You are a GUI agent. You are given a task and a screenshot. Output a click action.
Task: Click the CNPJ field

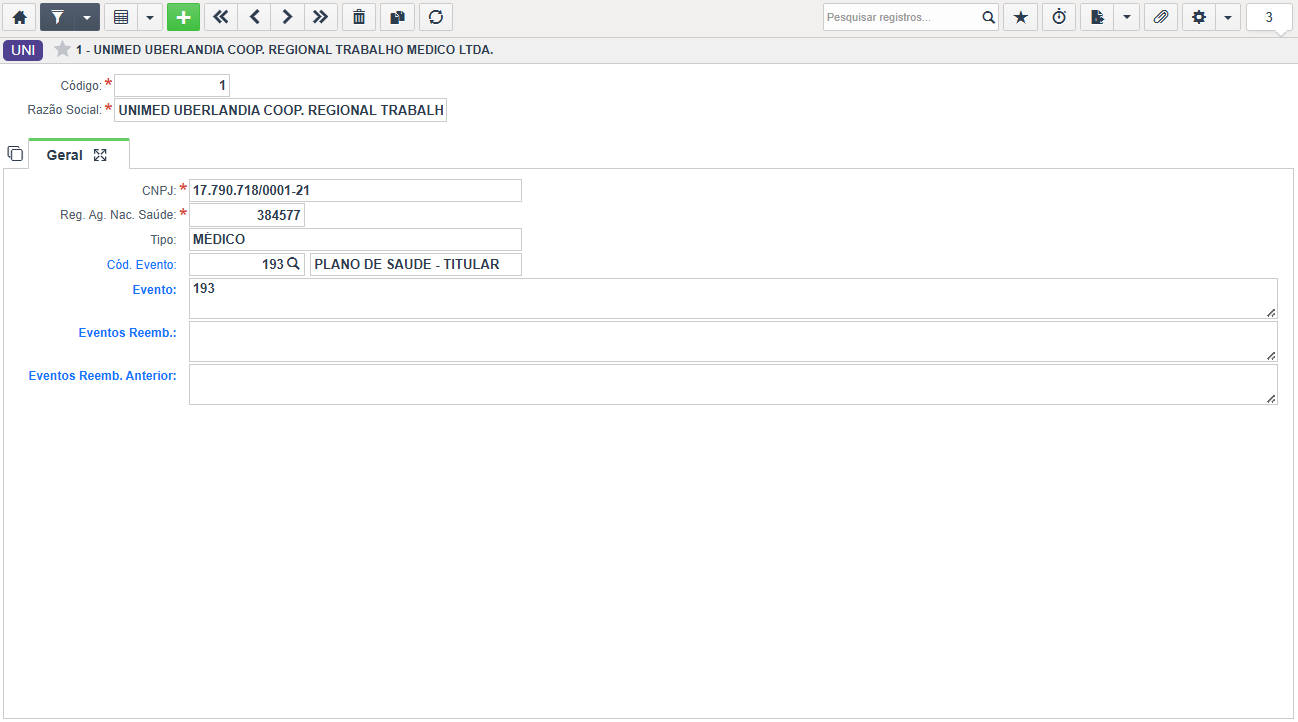pos(355,190)
